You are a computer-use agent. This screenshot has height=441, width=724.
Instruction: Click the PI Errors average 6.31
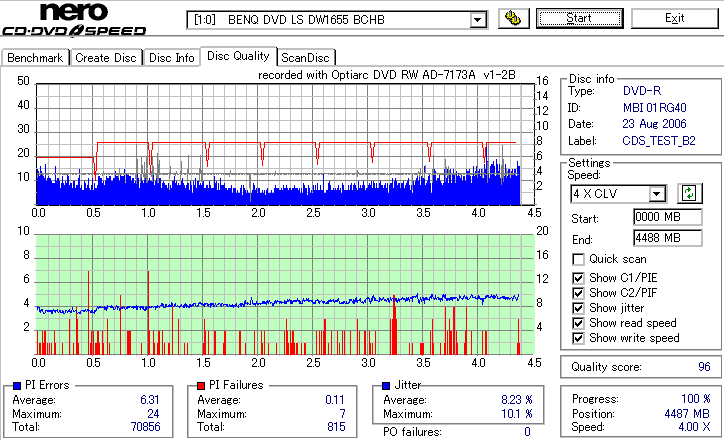(x=150, y=400)
